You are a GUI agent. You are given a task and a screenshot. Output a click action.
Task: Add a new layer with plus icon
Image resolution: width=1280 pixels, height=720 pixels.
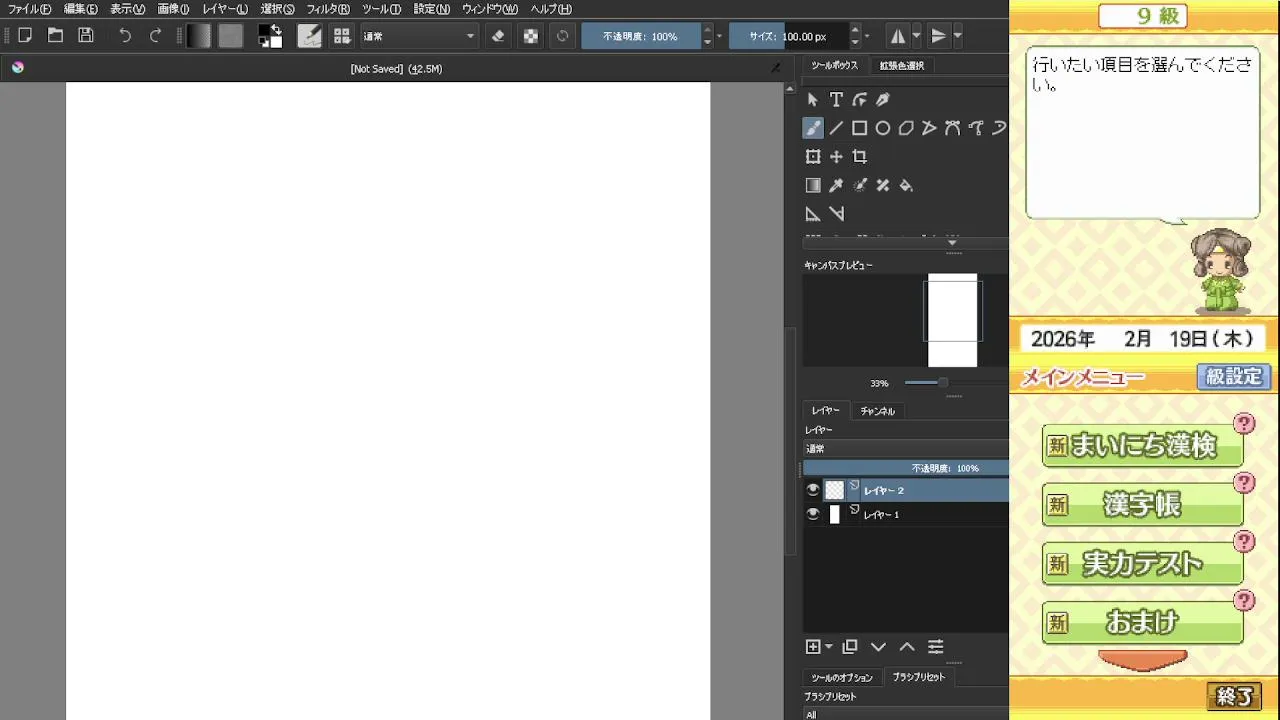[812, 647]
